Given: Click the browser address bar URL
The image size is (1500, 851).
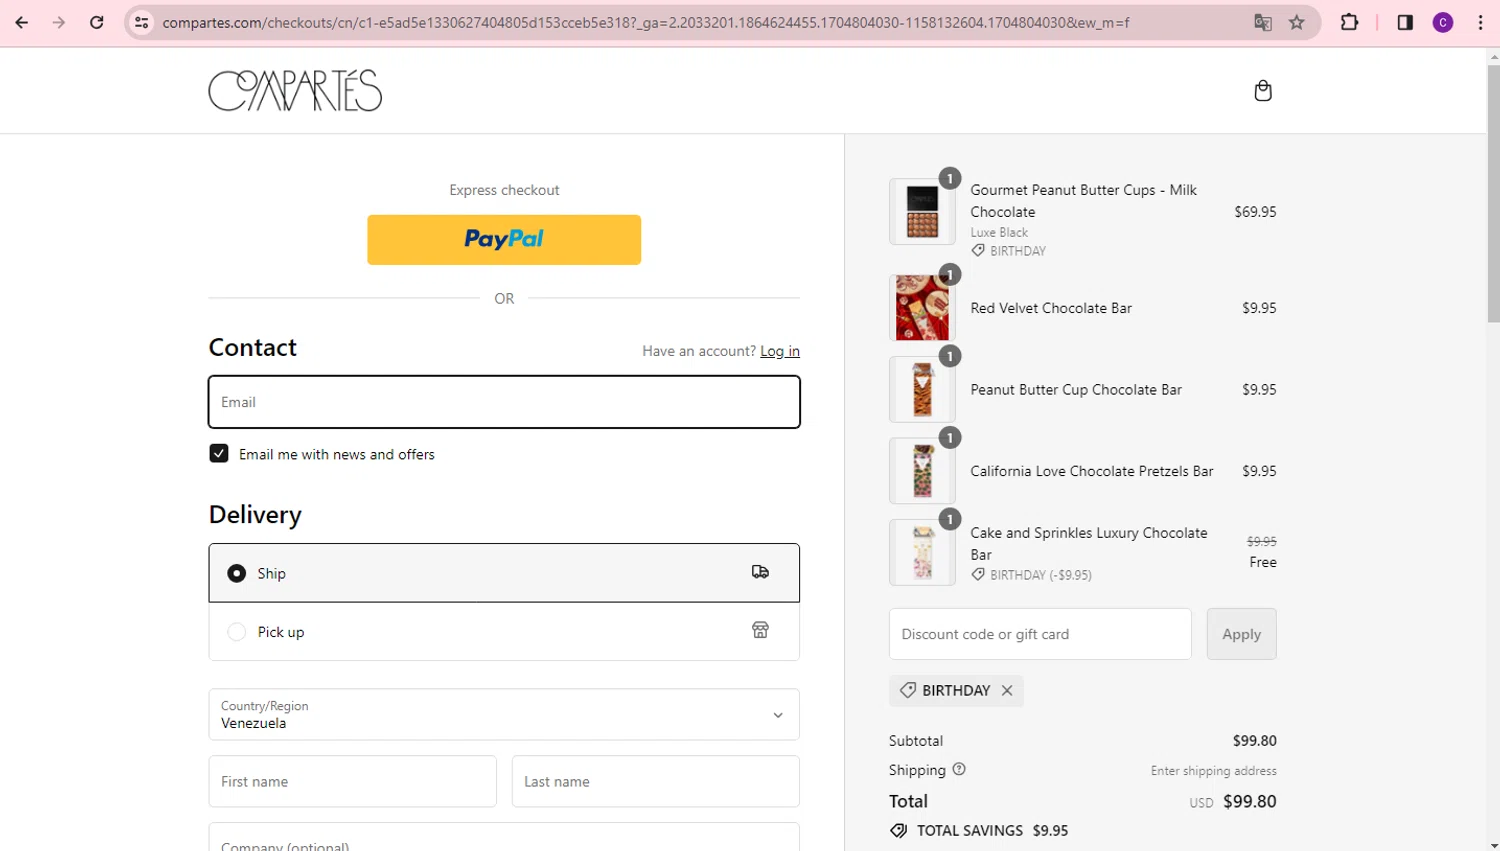Looking at the screenshot, I should coord(646,22).
